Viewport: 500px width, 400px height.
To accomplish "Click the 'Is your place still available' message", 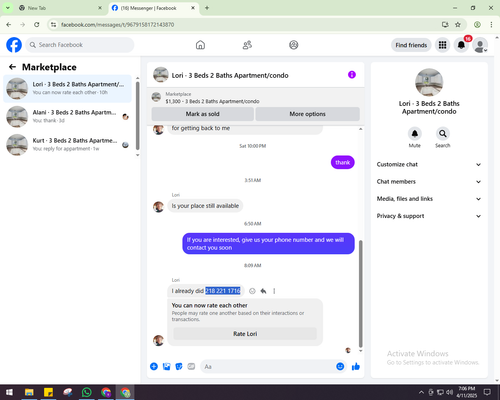I will point(205,206).
